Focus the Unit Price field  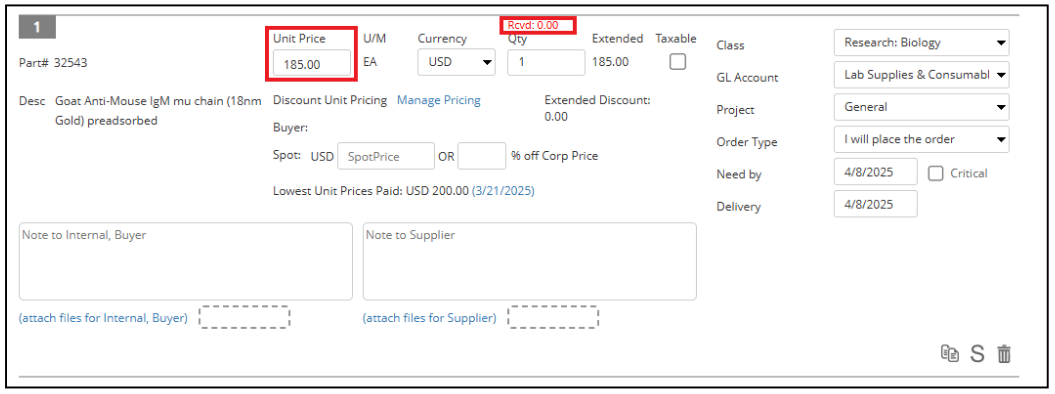pyautogui.click(x=312, y=65)
